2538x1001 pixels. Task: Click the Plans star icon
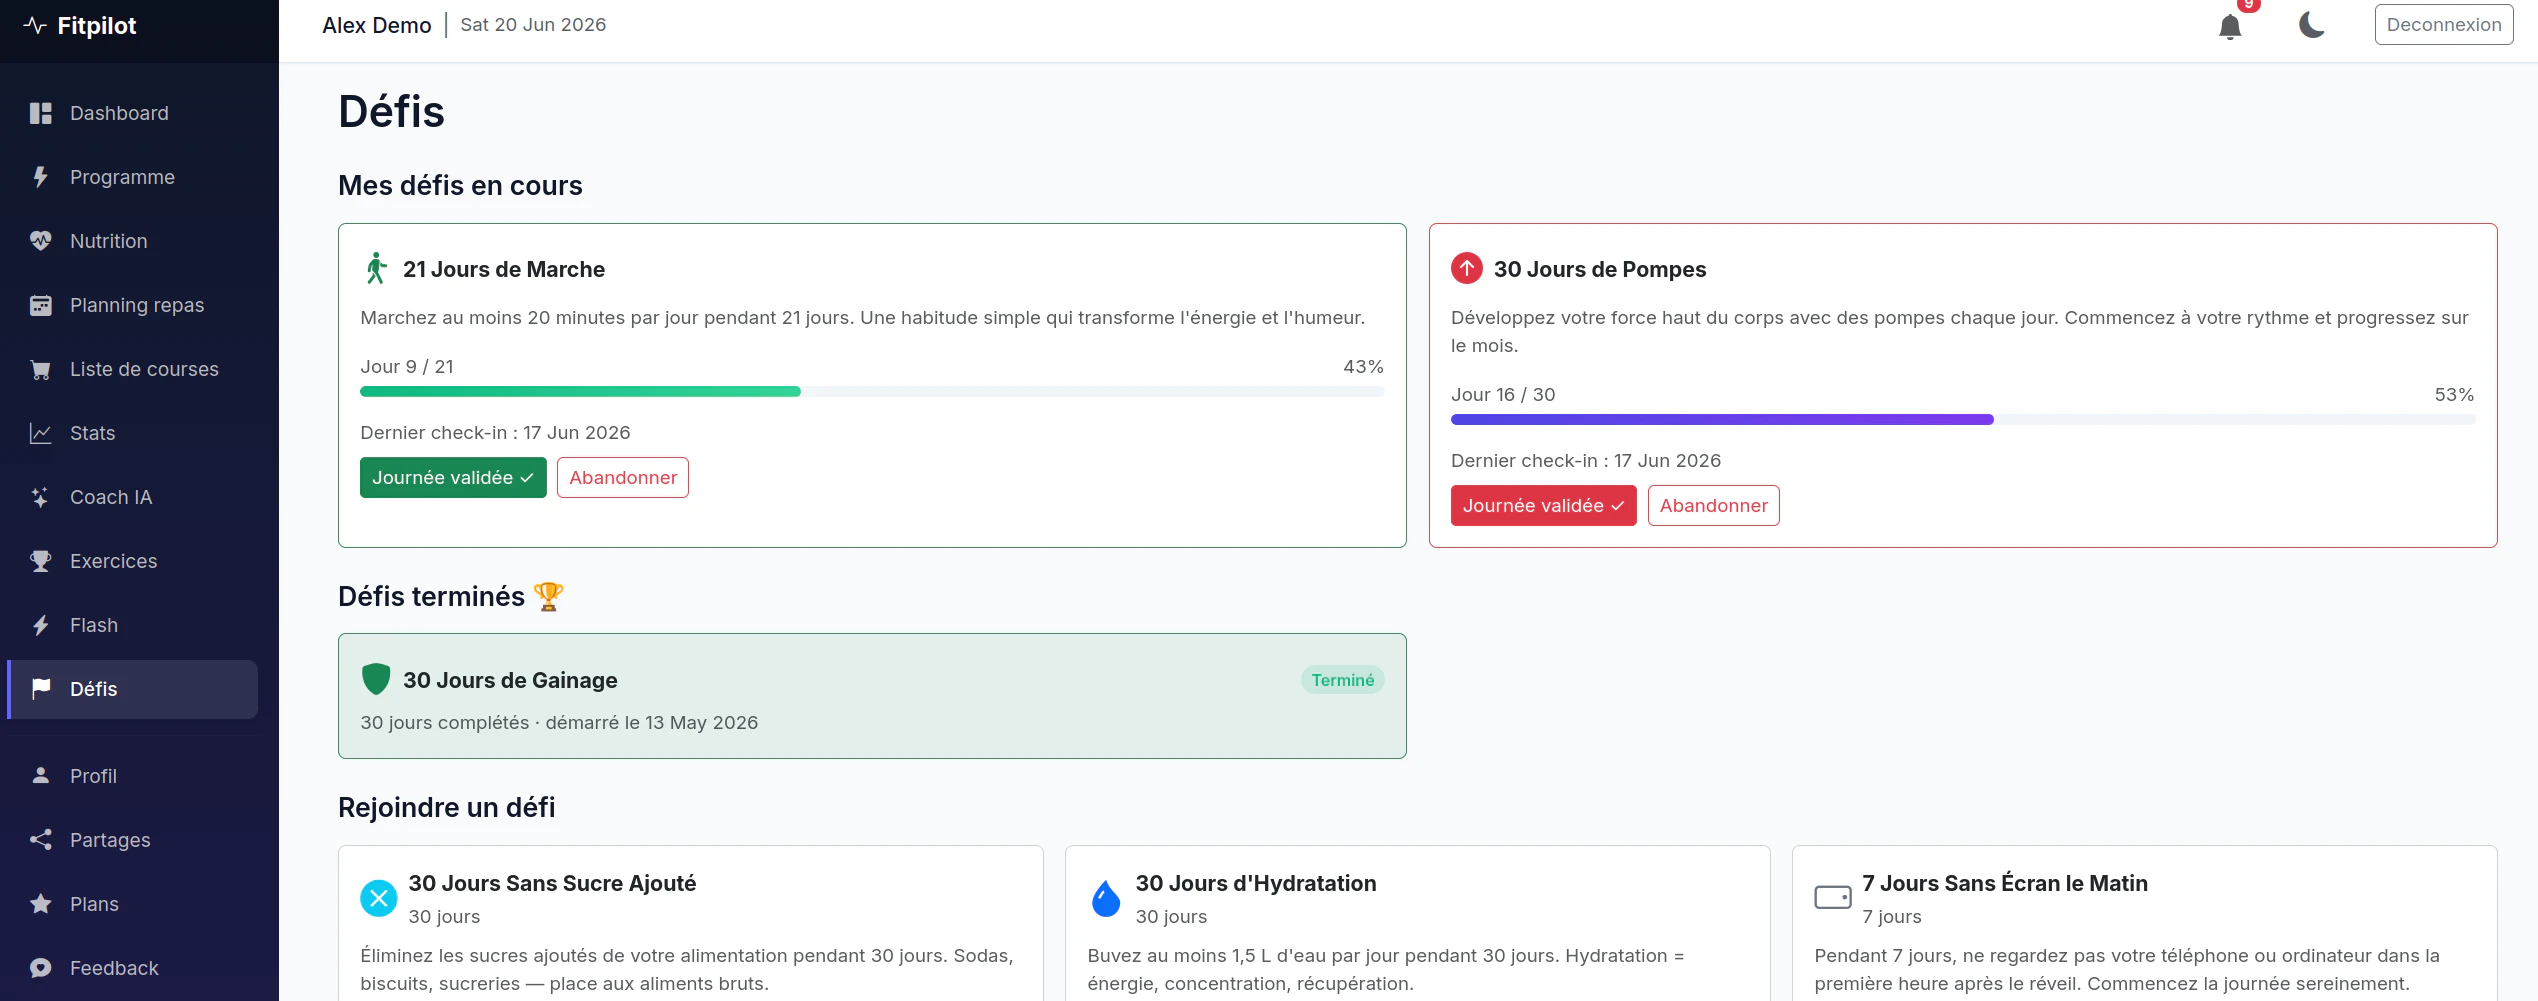(x=41, y=904)
